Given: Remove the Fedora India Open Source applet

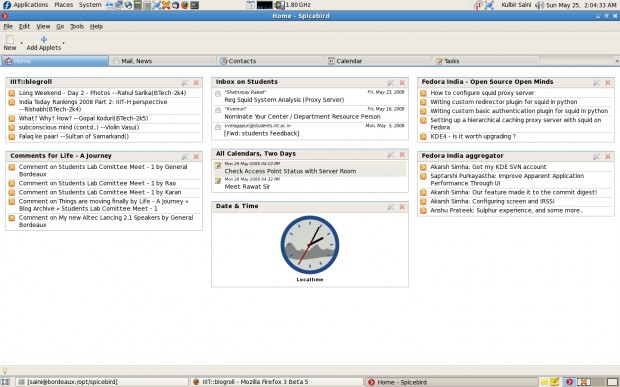Looking at the screenshot, I should [608, 83].
